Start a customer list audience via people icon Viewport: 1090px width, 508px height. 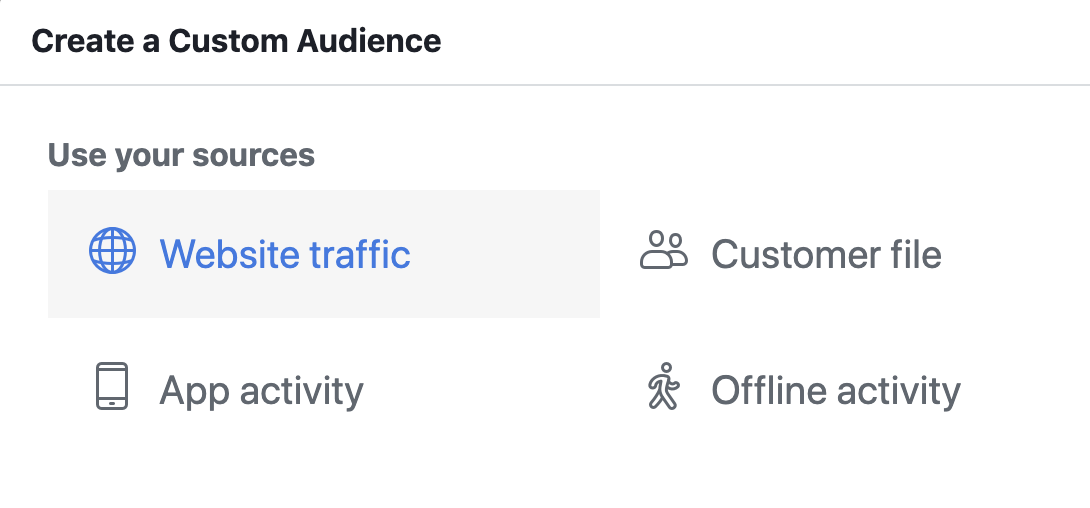pyautogui.click(x=664, y=252)
